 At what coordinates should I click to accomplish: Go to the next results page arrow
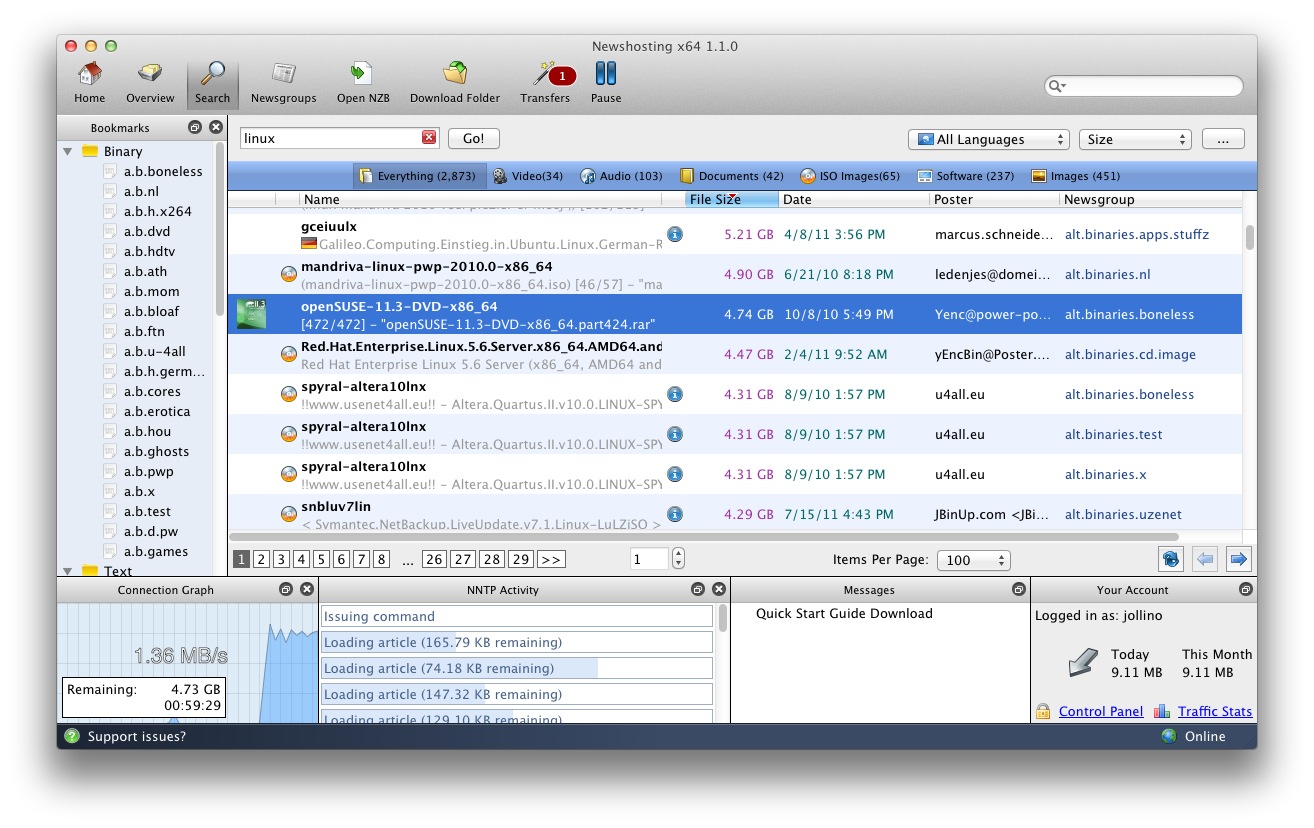click(1239, 560)
